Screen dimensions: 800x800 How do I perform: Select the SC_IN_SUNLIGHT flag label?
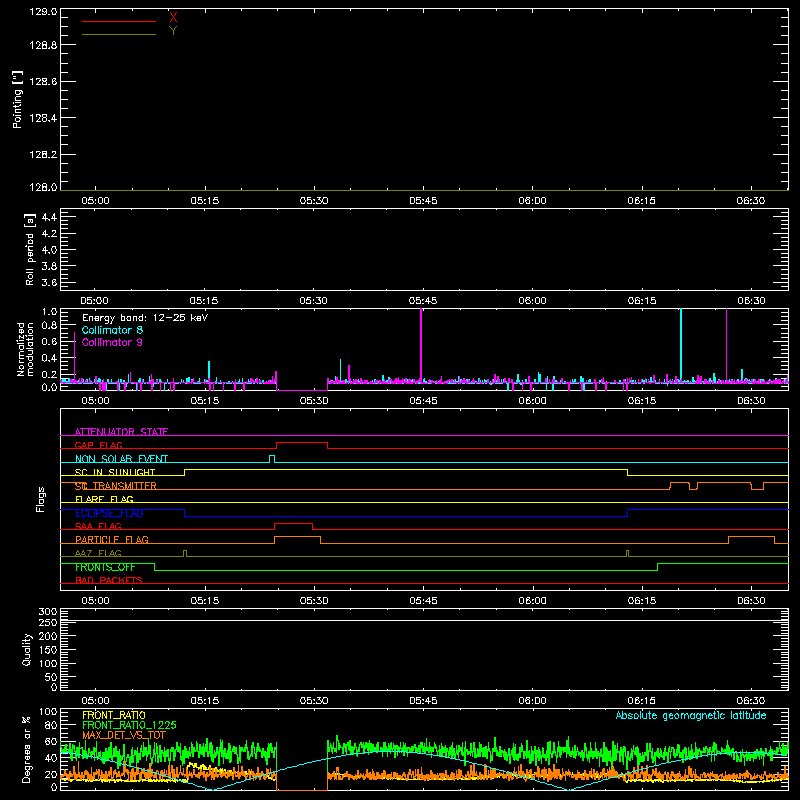(115, 472)
